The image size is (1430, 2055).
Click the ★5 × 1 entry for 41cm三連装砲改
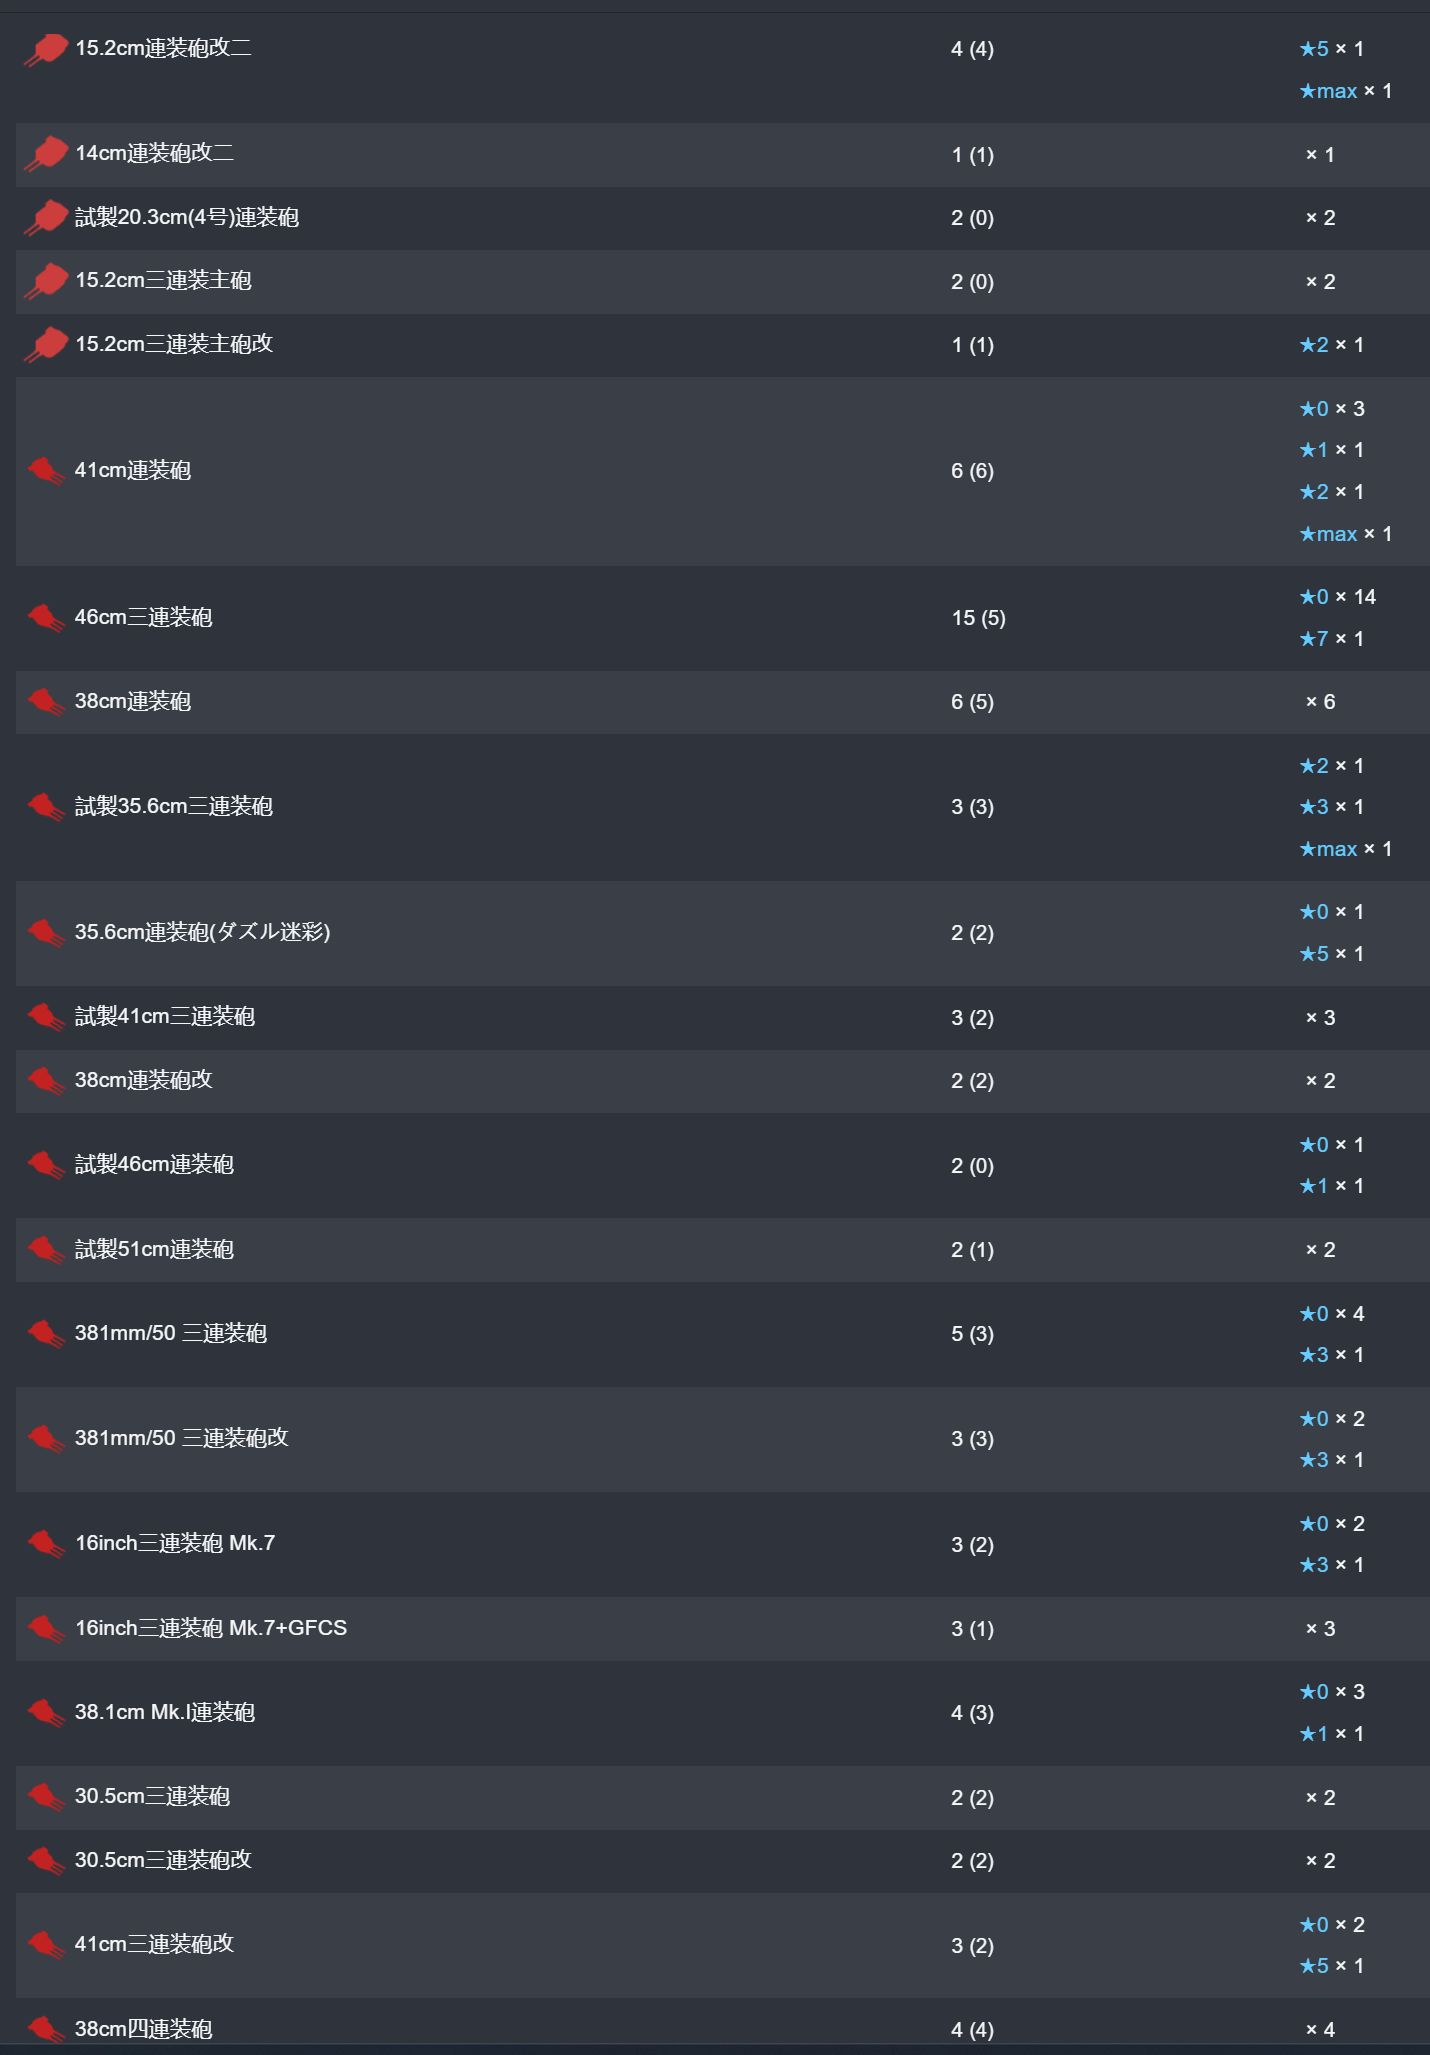[1332, 1965]
